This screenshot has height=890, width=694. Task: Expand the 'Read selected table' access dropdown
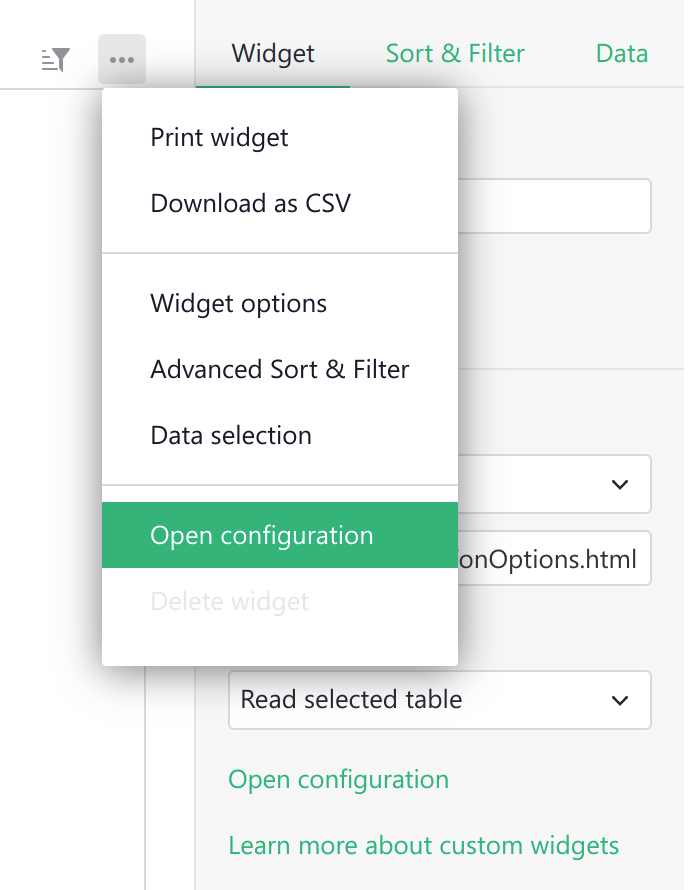440,700
